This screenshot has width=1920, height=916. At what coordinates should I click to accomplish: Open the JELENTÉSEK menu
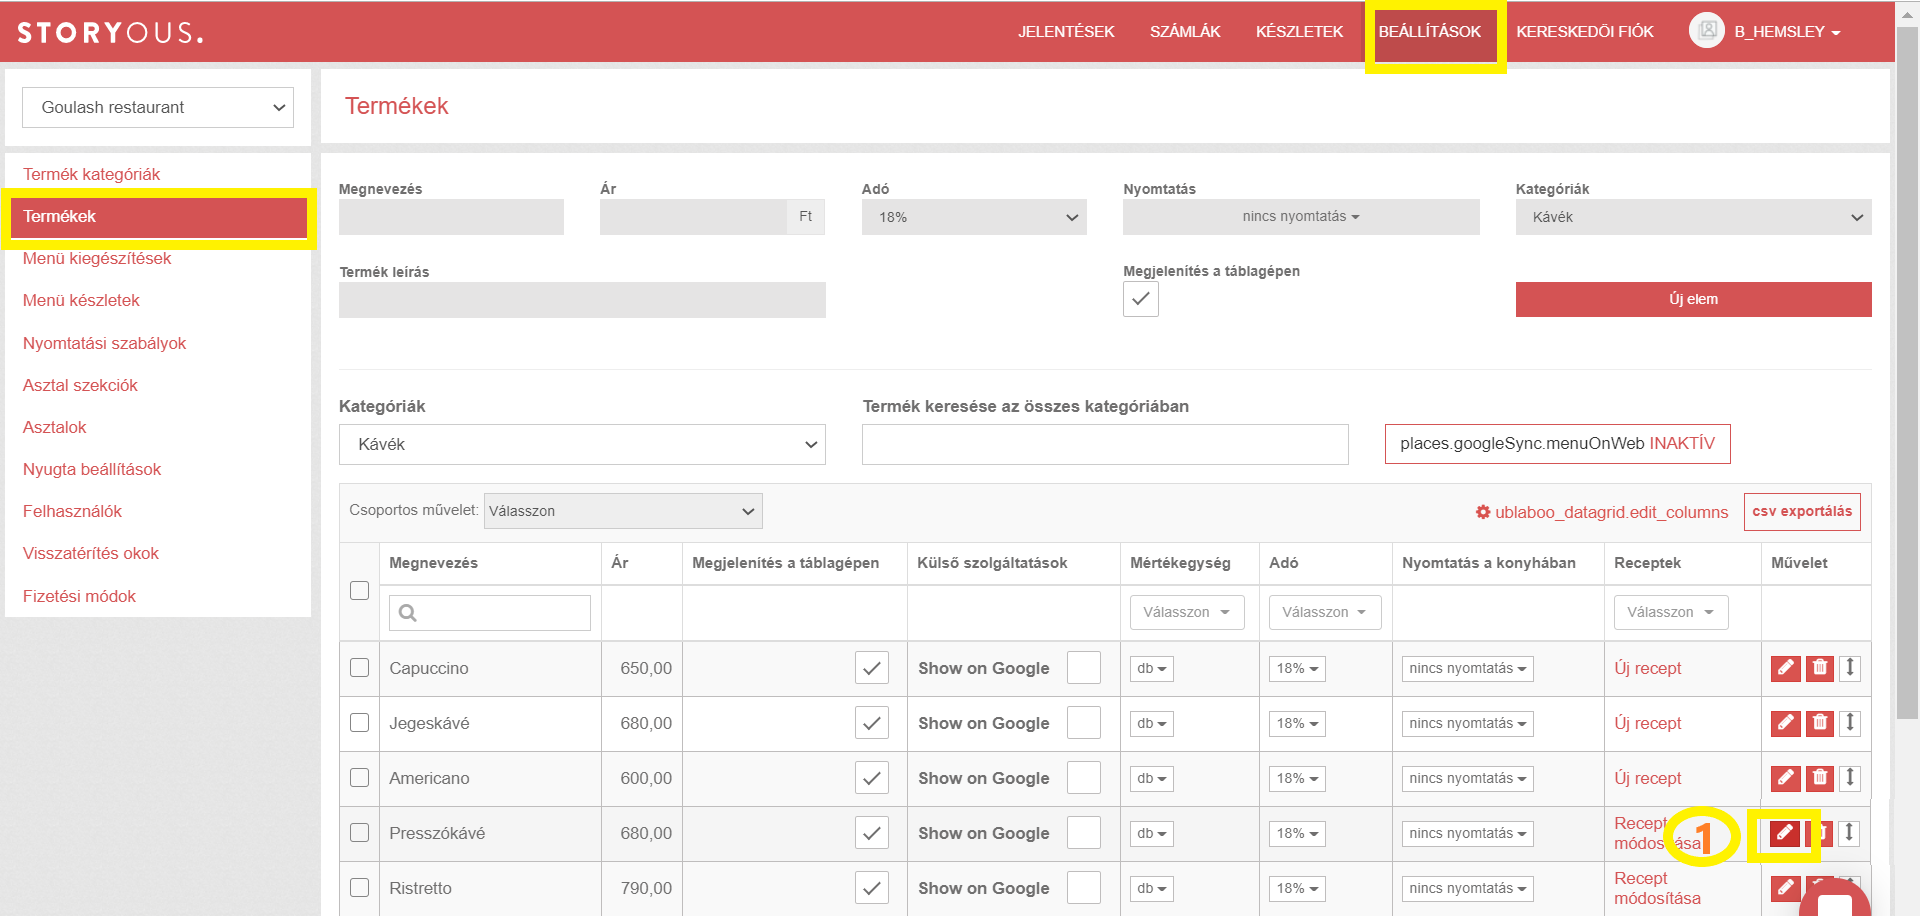[x=1066, y=31]
